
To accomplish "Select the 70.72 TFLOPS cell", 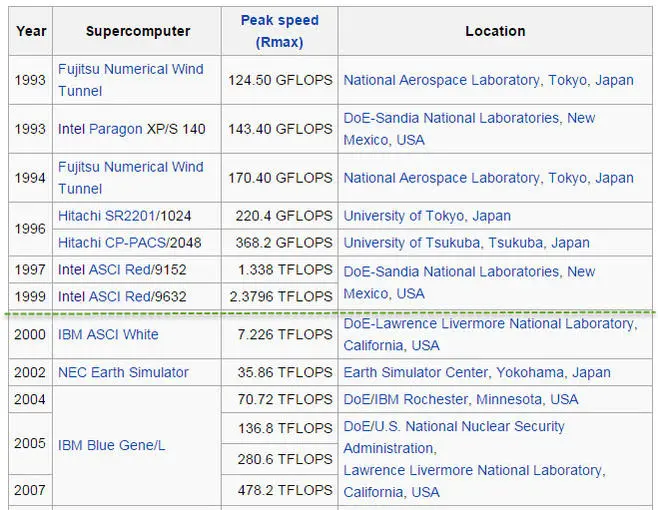I will (x=280, y=399).
